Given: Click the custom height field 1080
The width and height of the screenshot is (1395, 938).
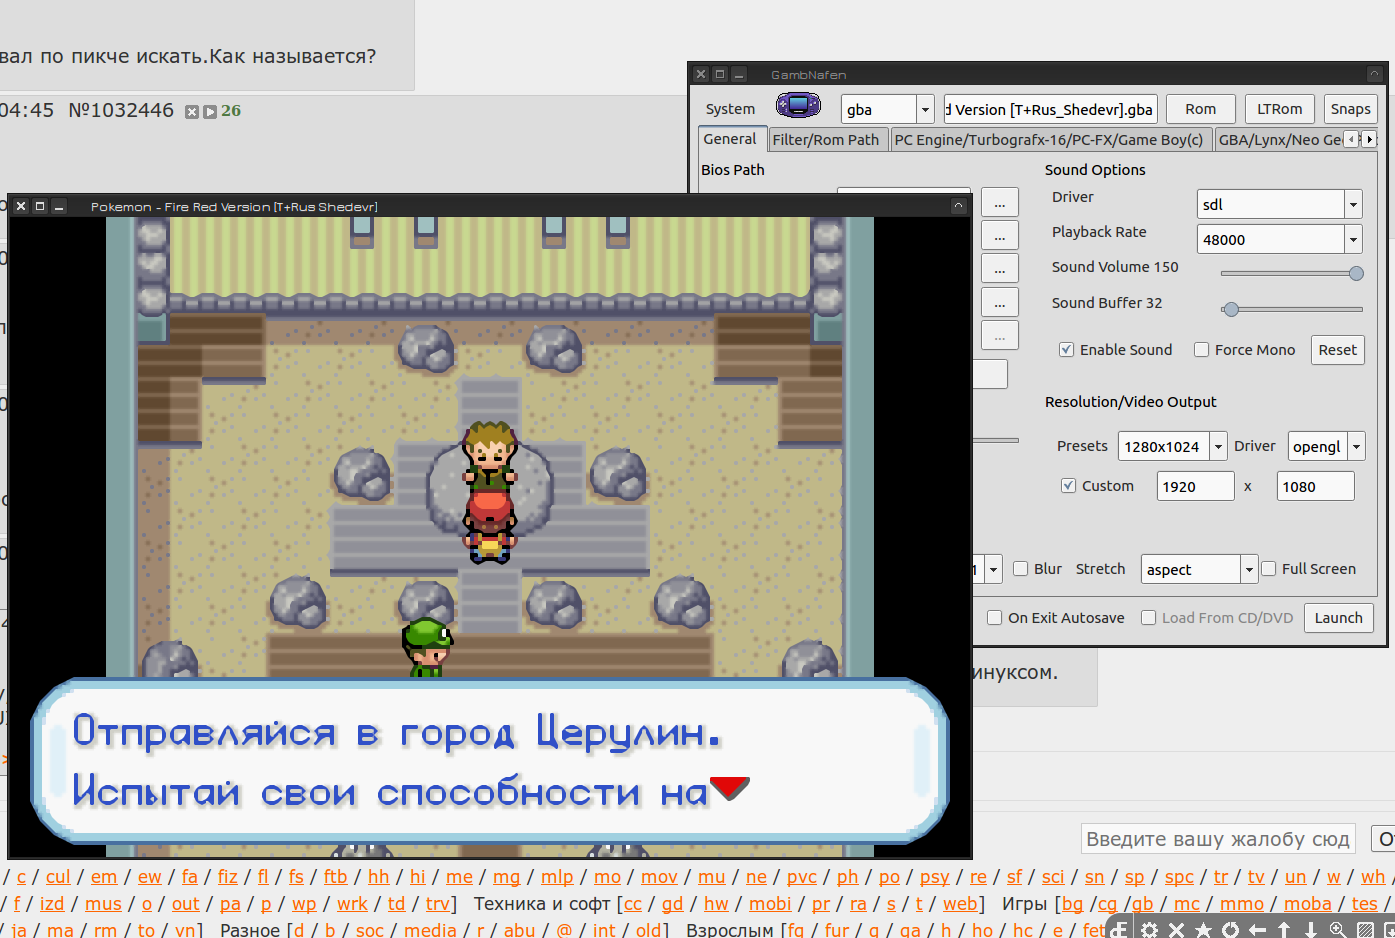Looking at the screenshot, I should tap(1316, 486).
